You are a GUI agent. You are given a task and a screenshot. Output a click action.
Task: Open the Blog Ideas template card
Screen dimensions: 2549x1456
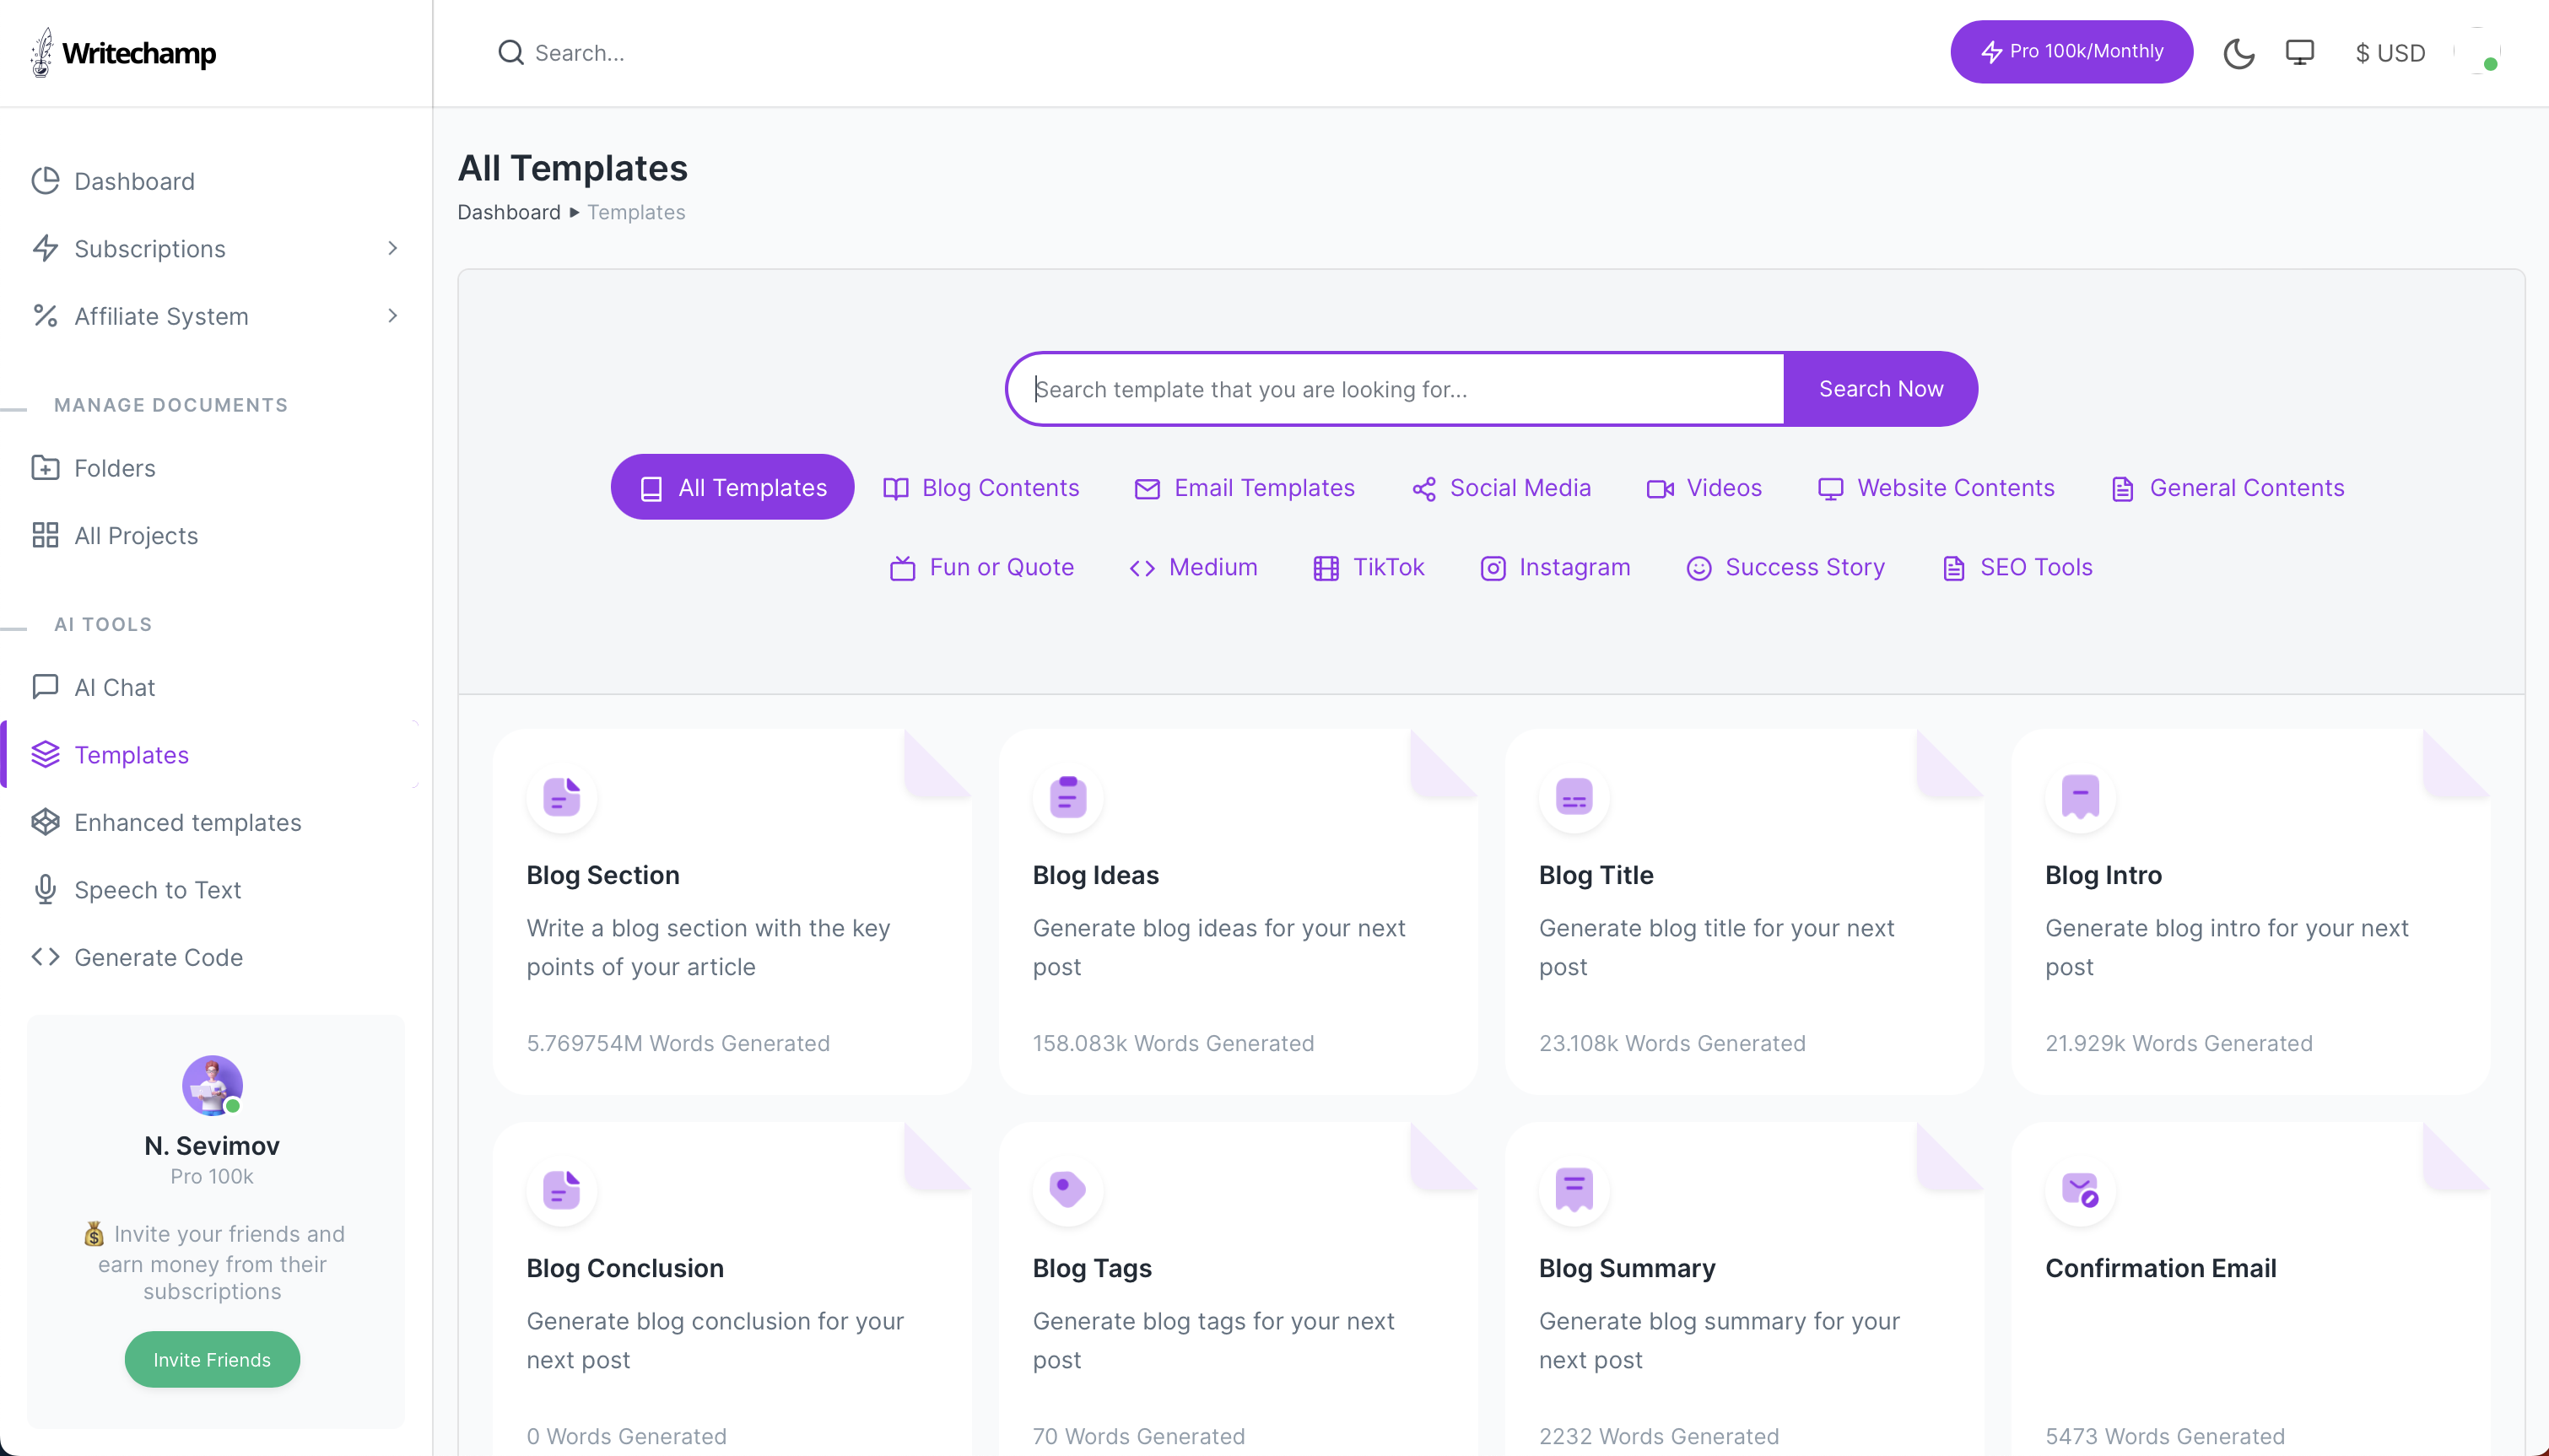pyautogui.click(x=1237, y=911)
